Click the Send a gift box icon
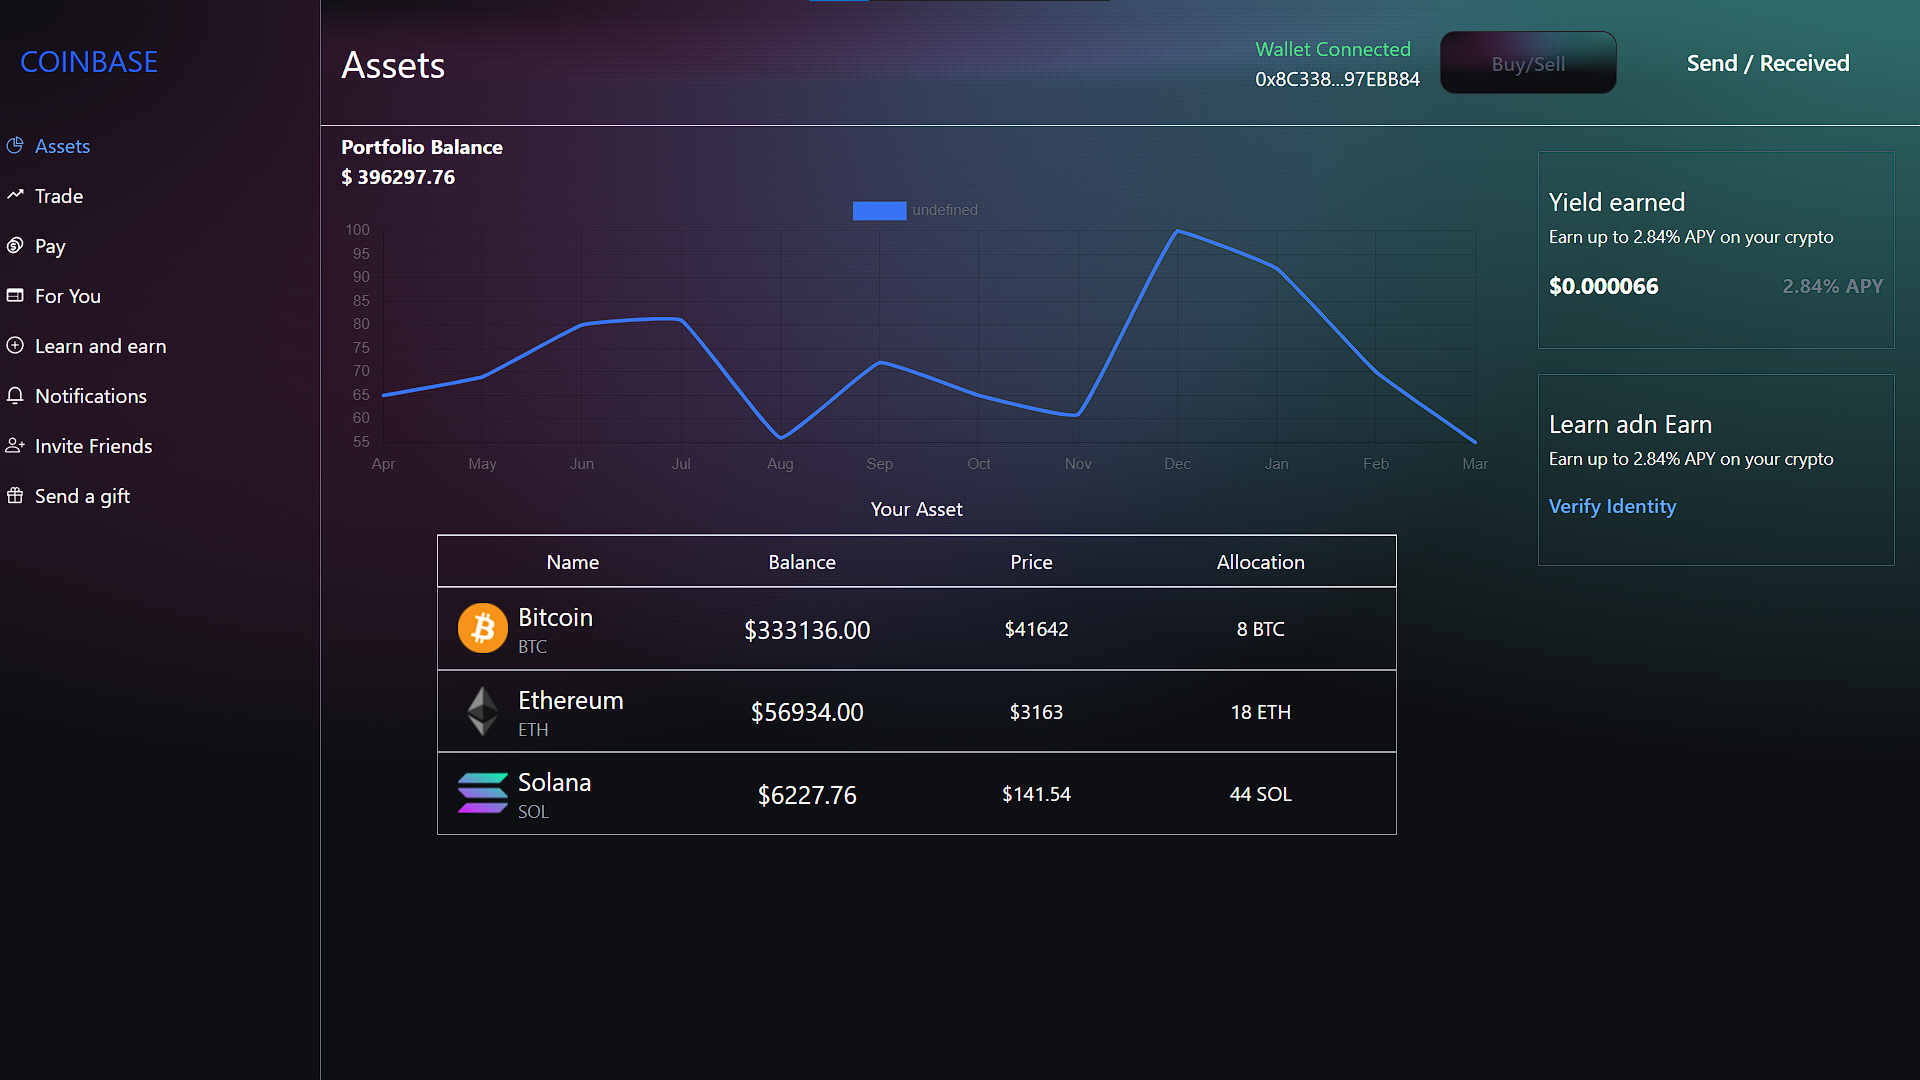Screen dimensions: 1920x1080 [x=15, y=495]
